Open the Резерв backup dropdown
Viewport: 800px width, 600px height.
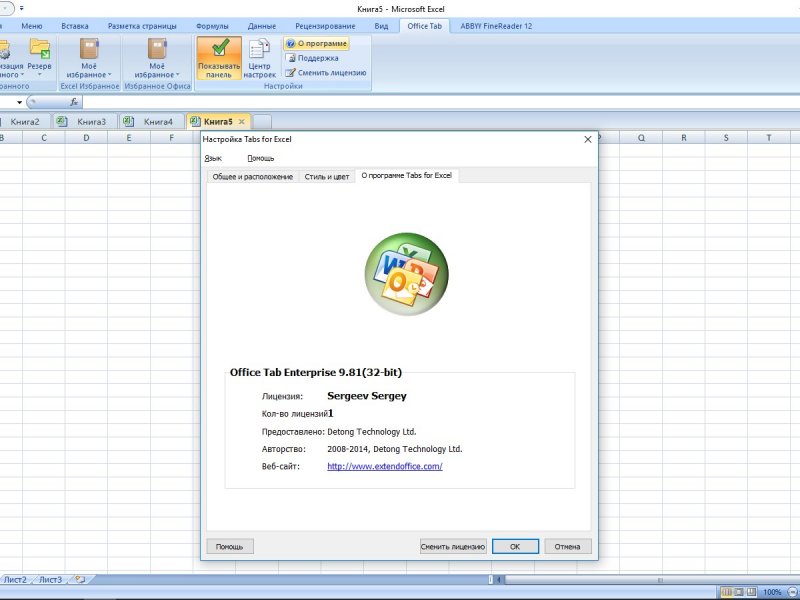(x=39, y=58)
